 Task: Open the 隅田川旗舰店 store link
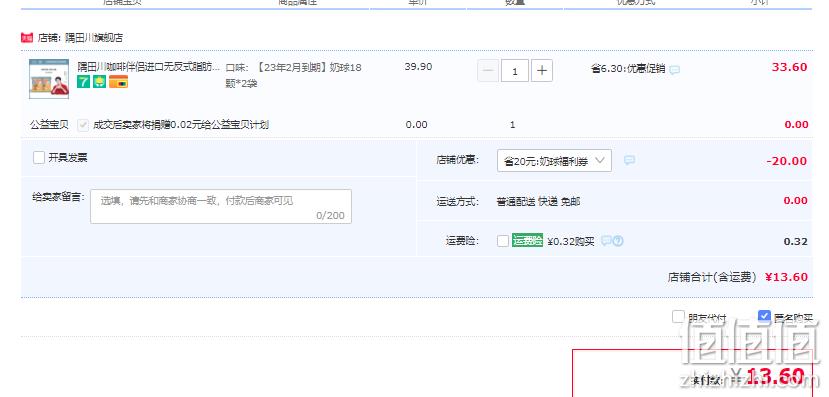point(94,38)
